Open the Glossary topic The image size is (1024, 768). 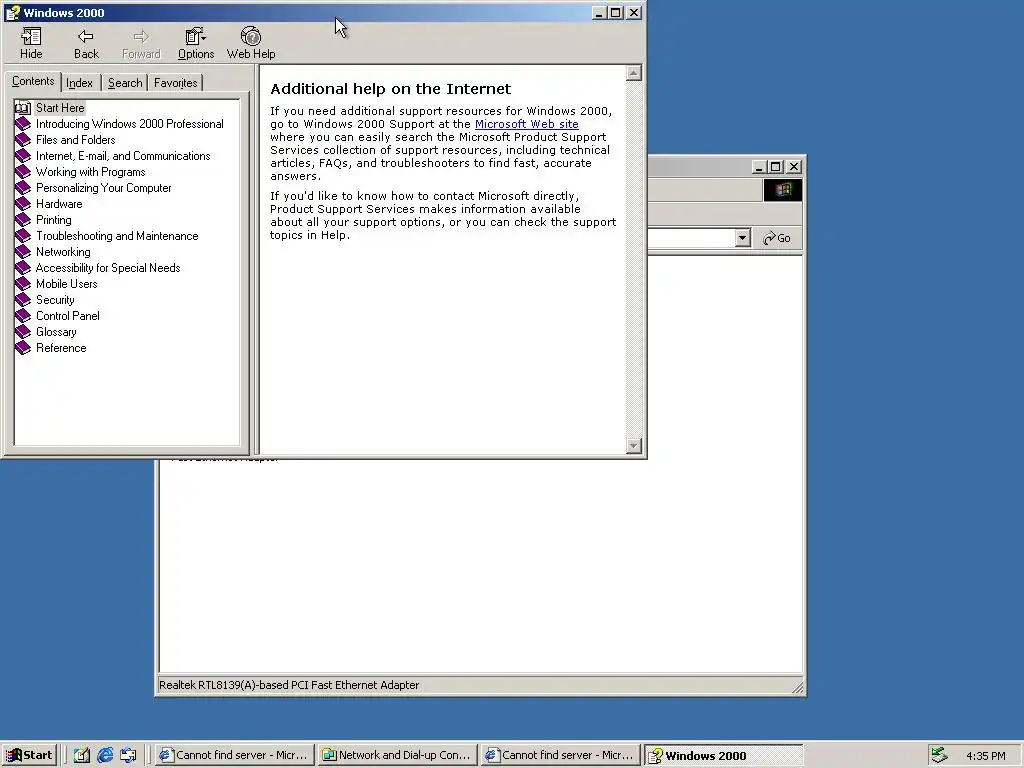(56, 332)
